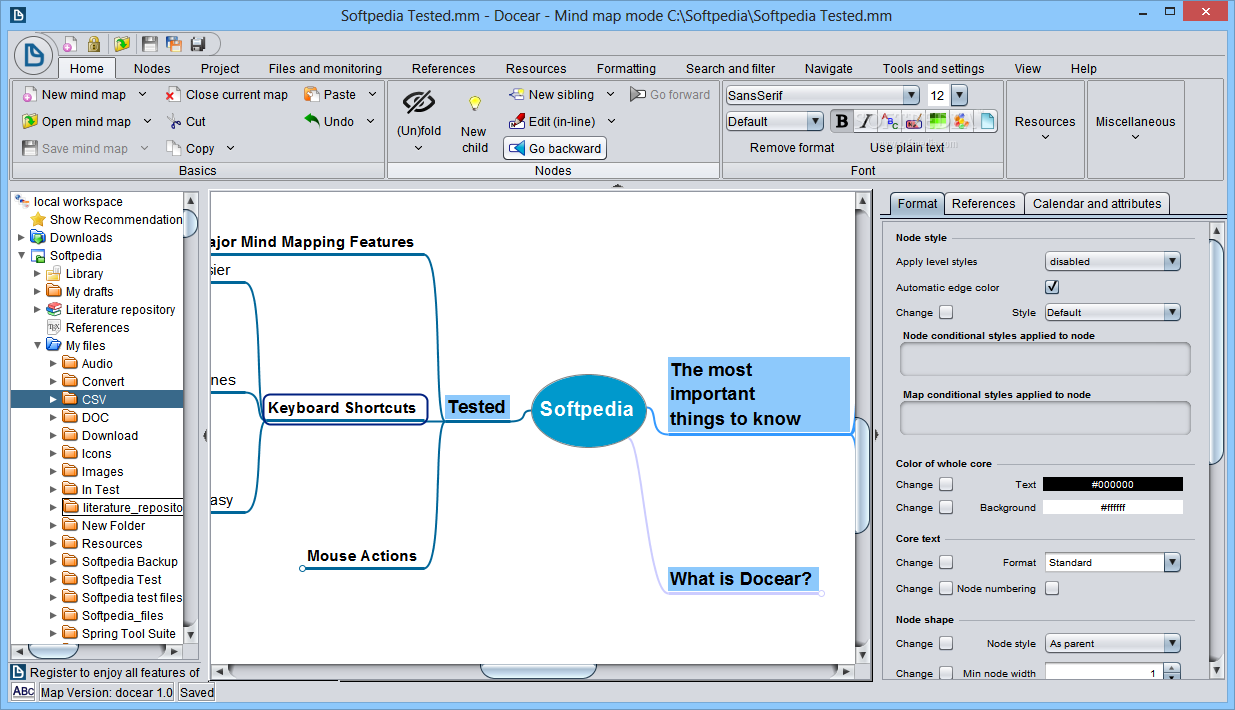This screenshot has width=1235, height=710.
Task: Open the Apply level styles dropdown
Action: pos(1113,261)
